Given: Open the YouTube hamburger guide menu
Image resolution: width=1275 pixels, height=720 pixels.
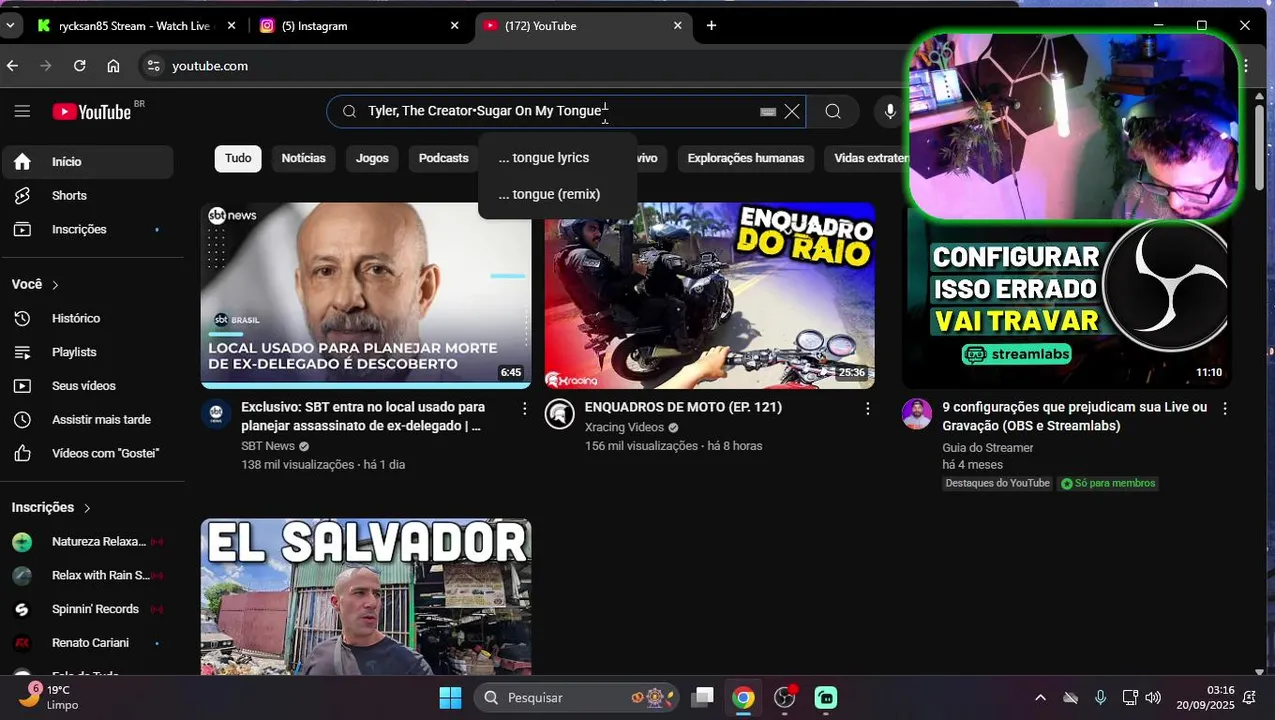Looking at the screenshot, I should (22, 111).
